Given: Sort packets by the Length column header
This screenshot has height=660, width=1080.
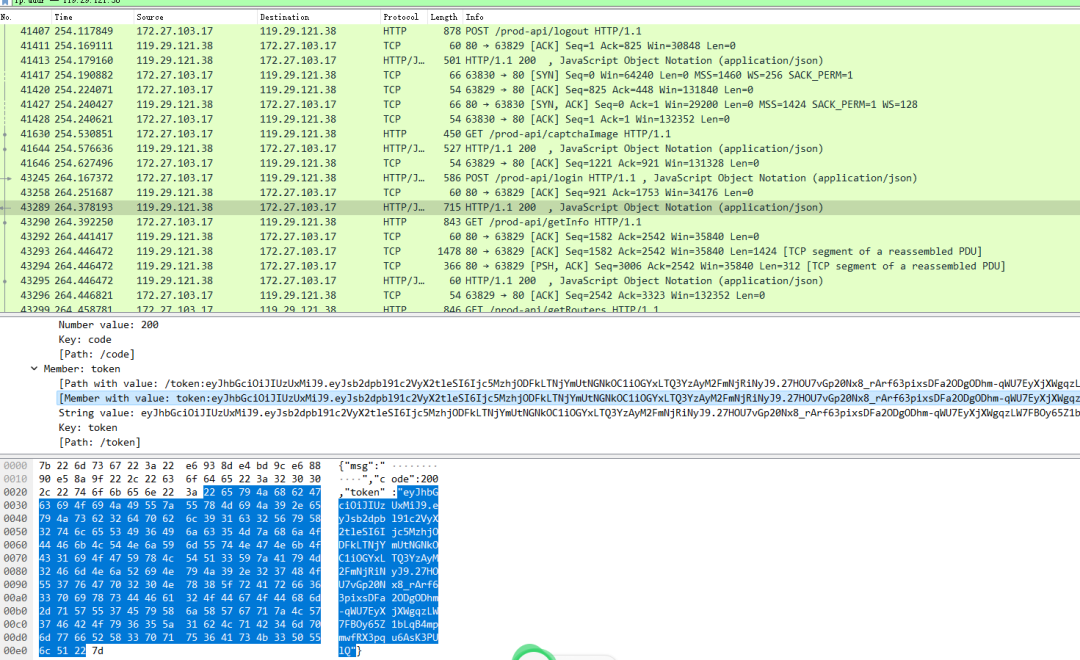Looking at the screenshot, I should 444,17.
